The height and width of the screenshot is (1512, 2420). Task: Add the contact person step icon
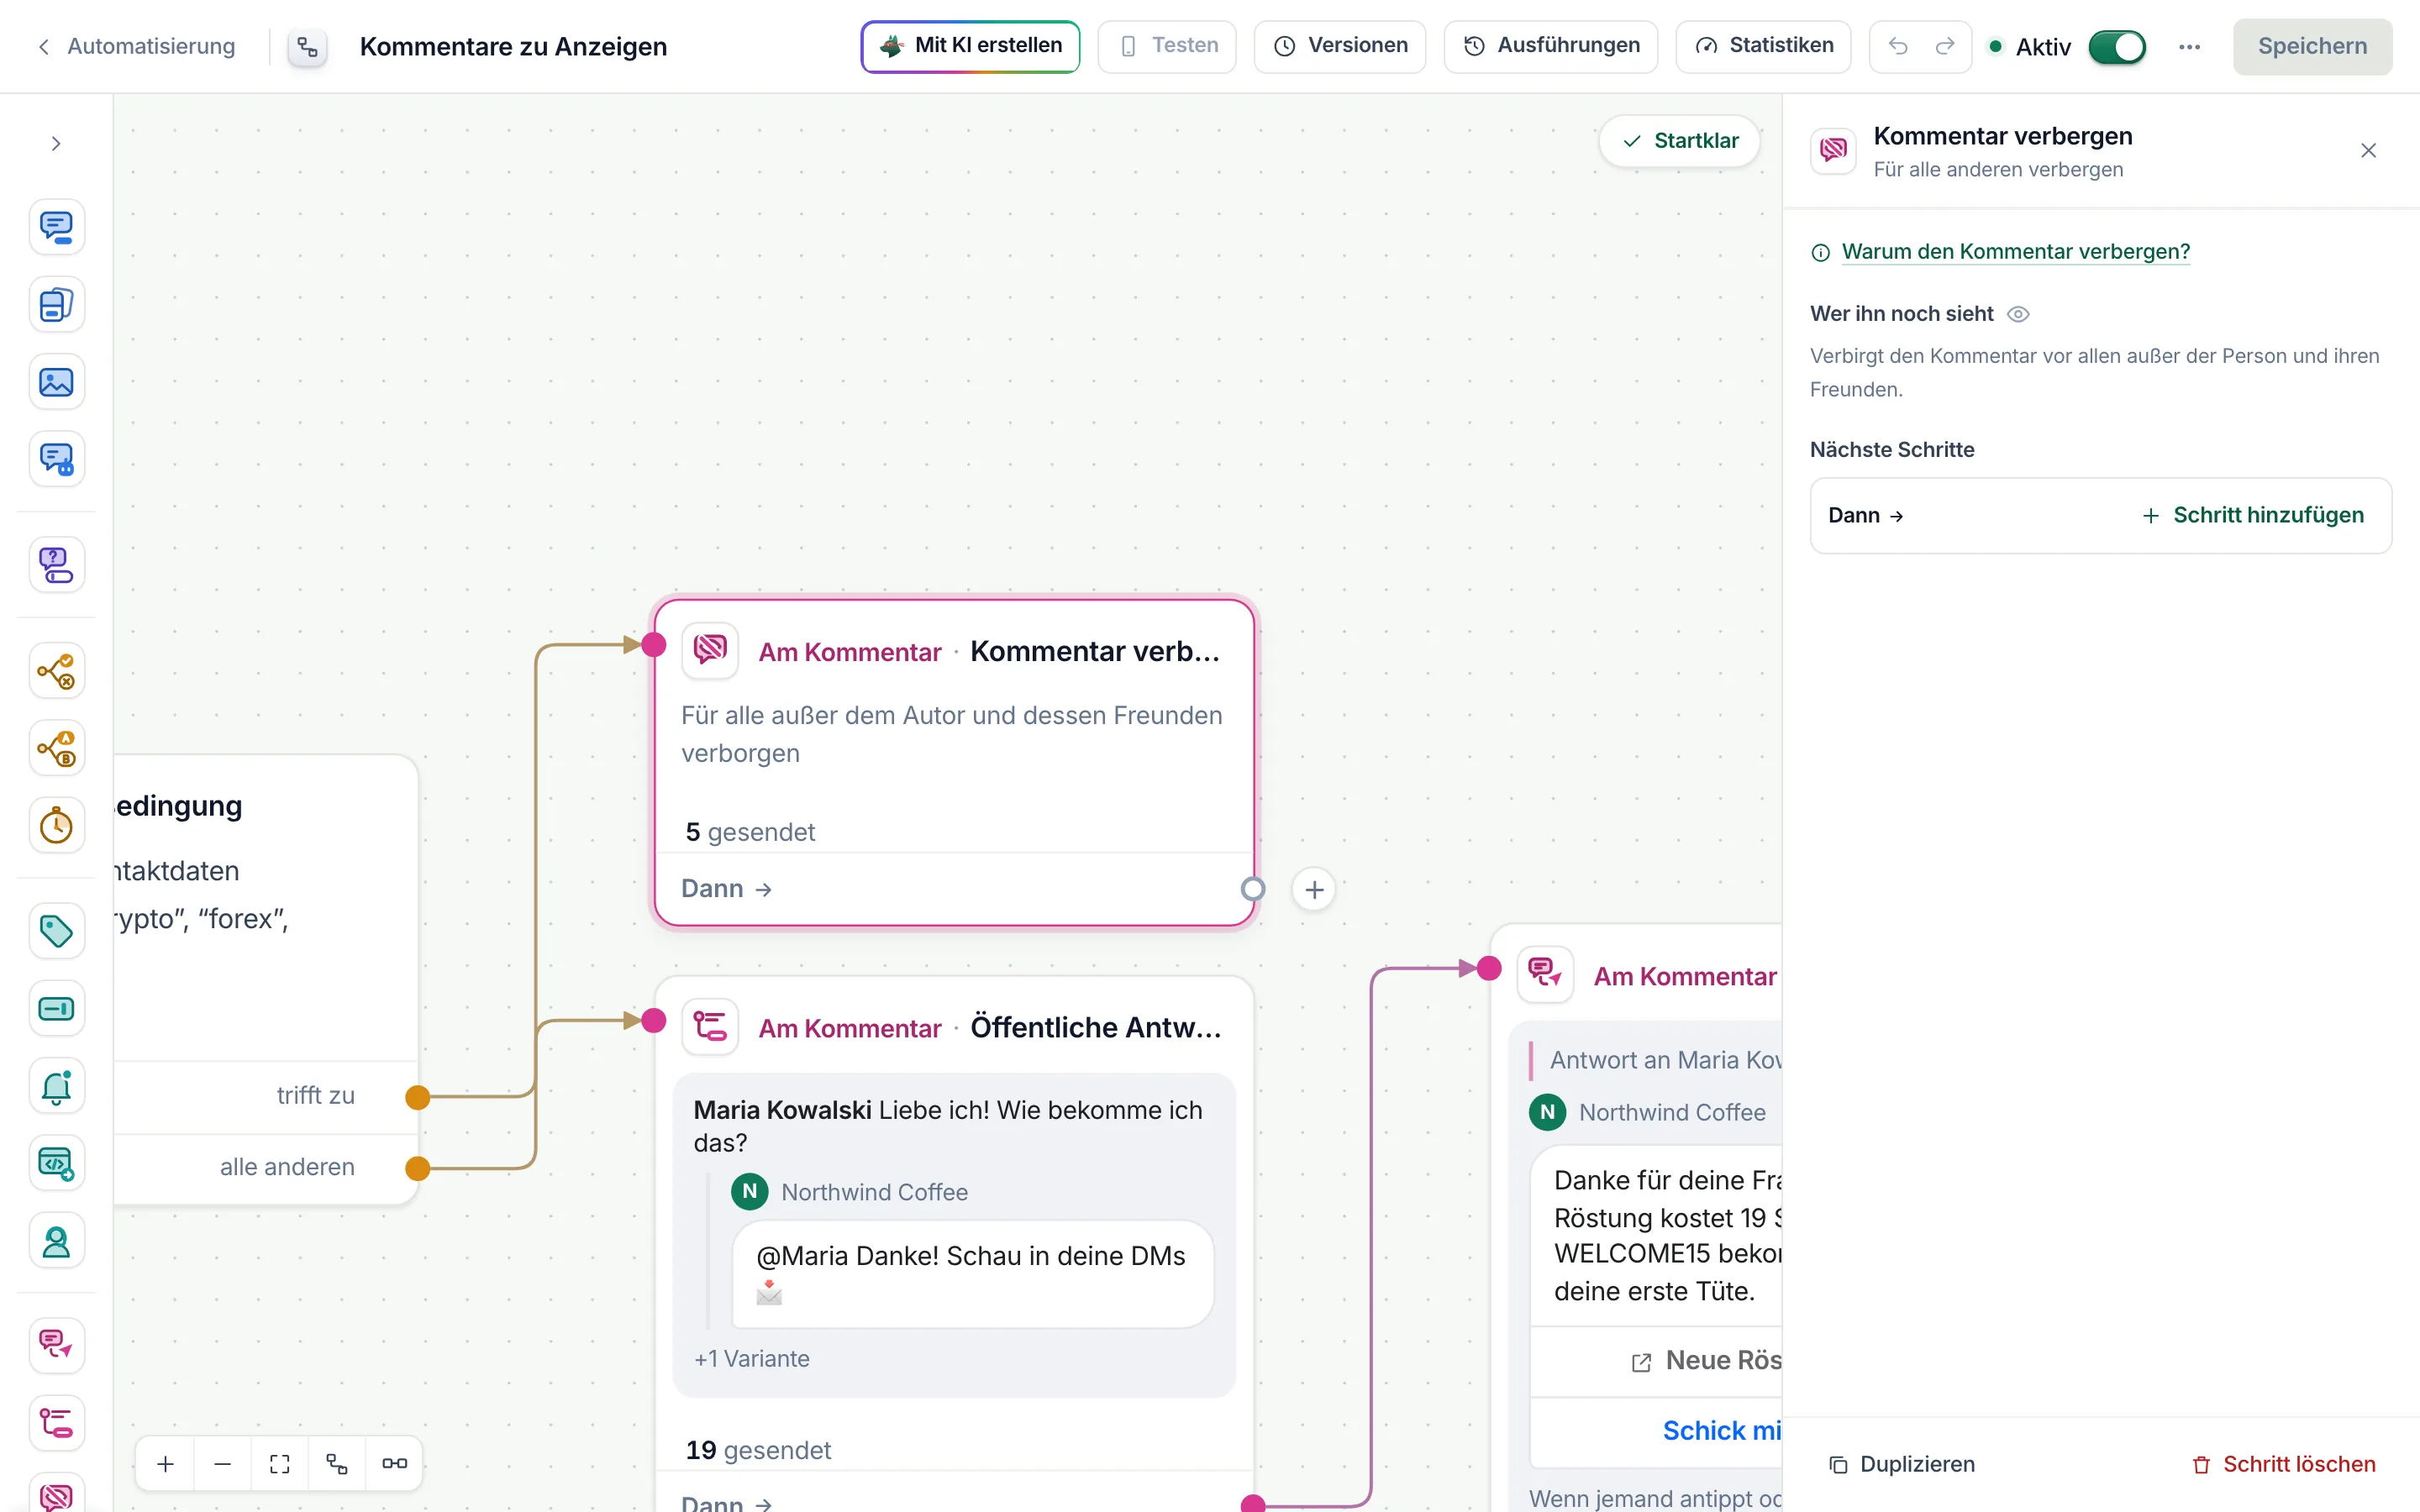(56, 1241)
